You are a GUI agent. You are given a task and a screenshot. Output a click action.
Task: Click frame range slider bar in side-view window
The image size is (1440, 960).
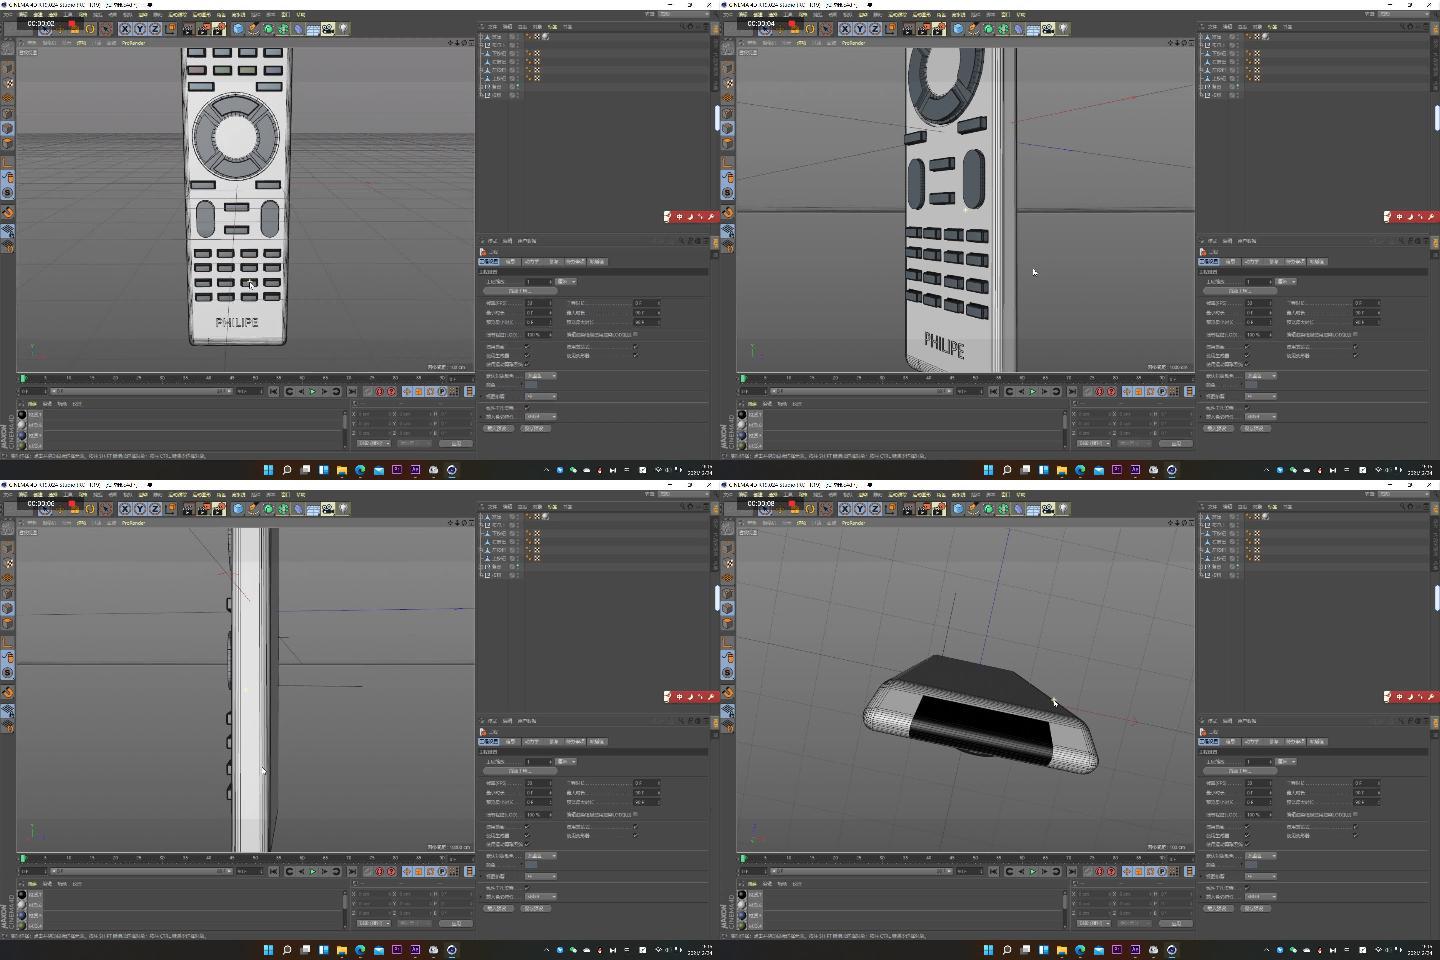tap(141, 872)
